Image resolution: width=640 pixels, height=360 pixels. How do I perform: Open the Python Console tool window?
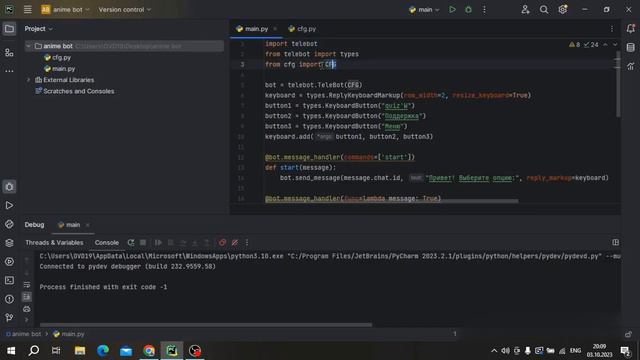pyautogui.click(x=9, y=224)
